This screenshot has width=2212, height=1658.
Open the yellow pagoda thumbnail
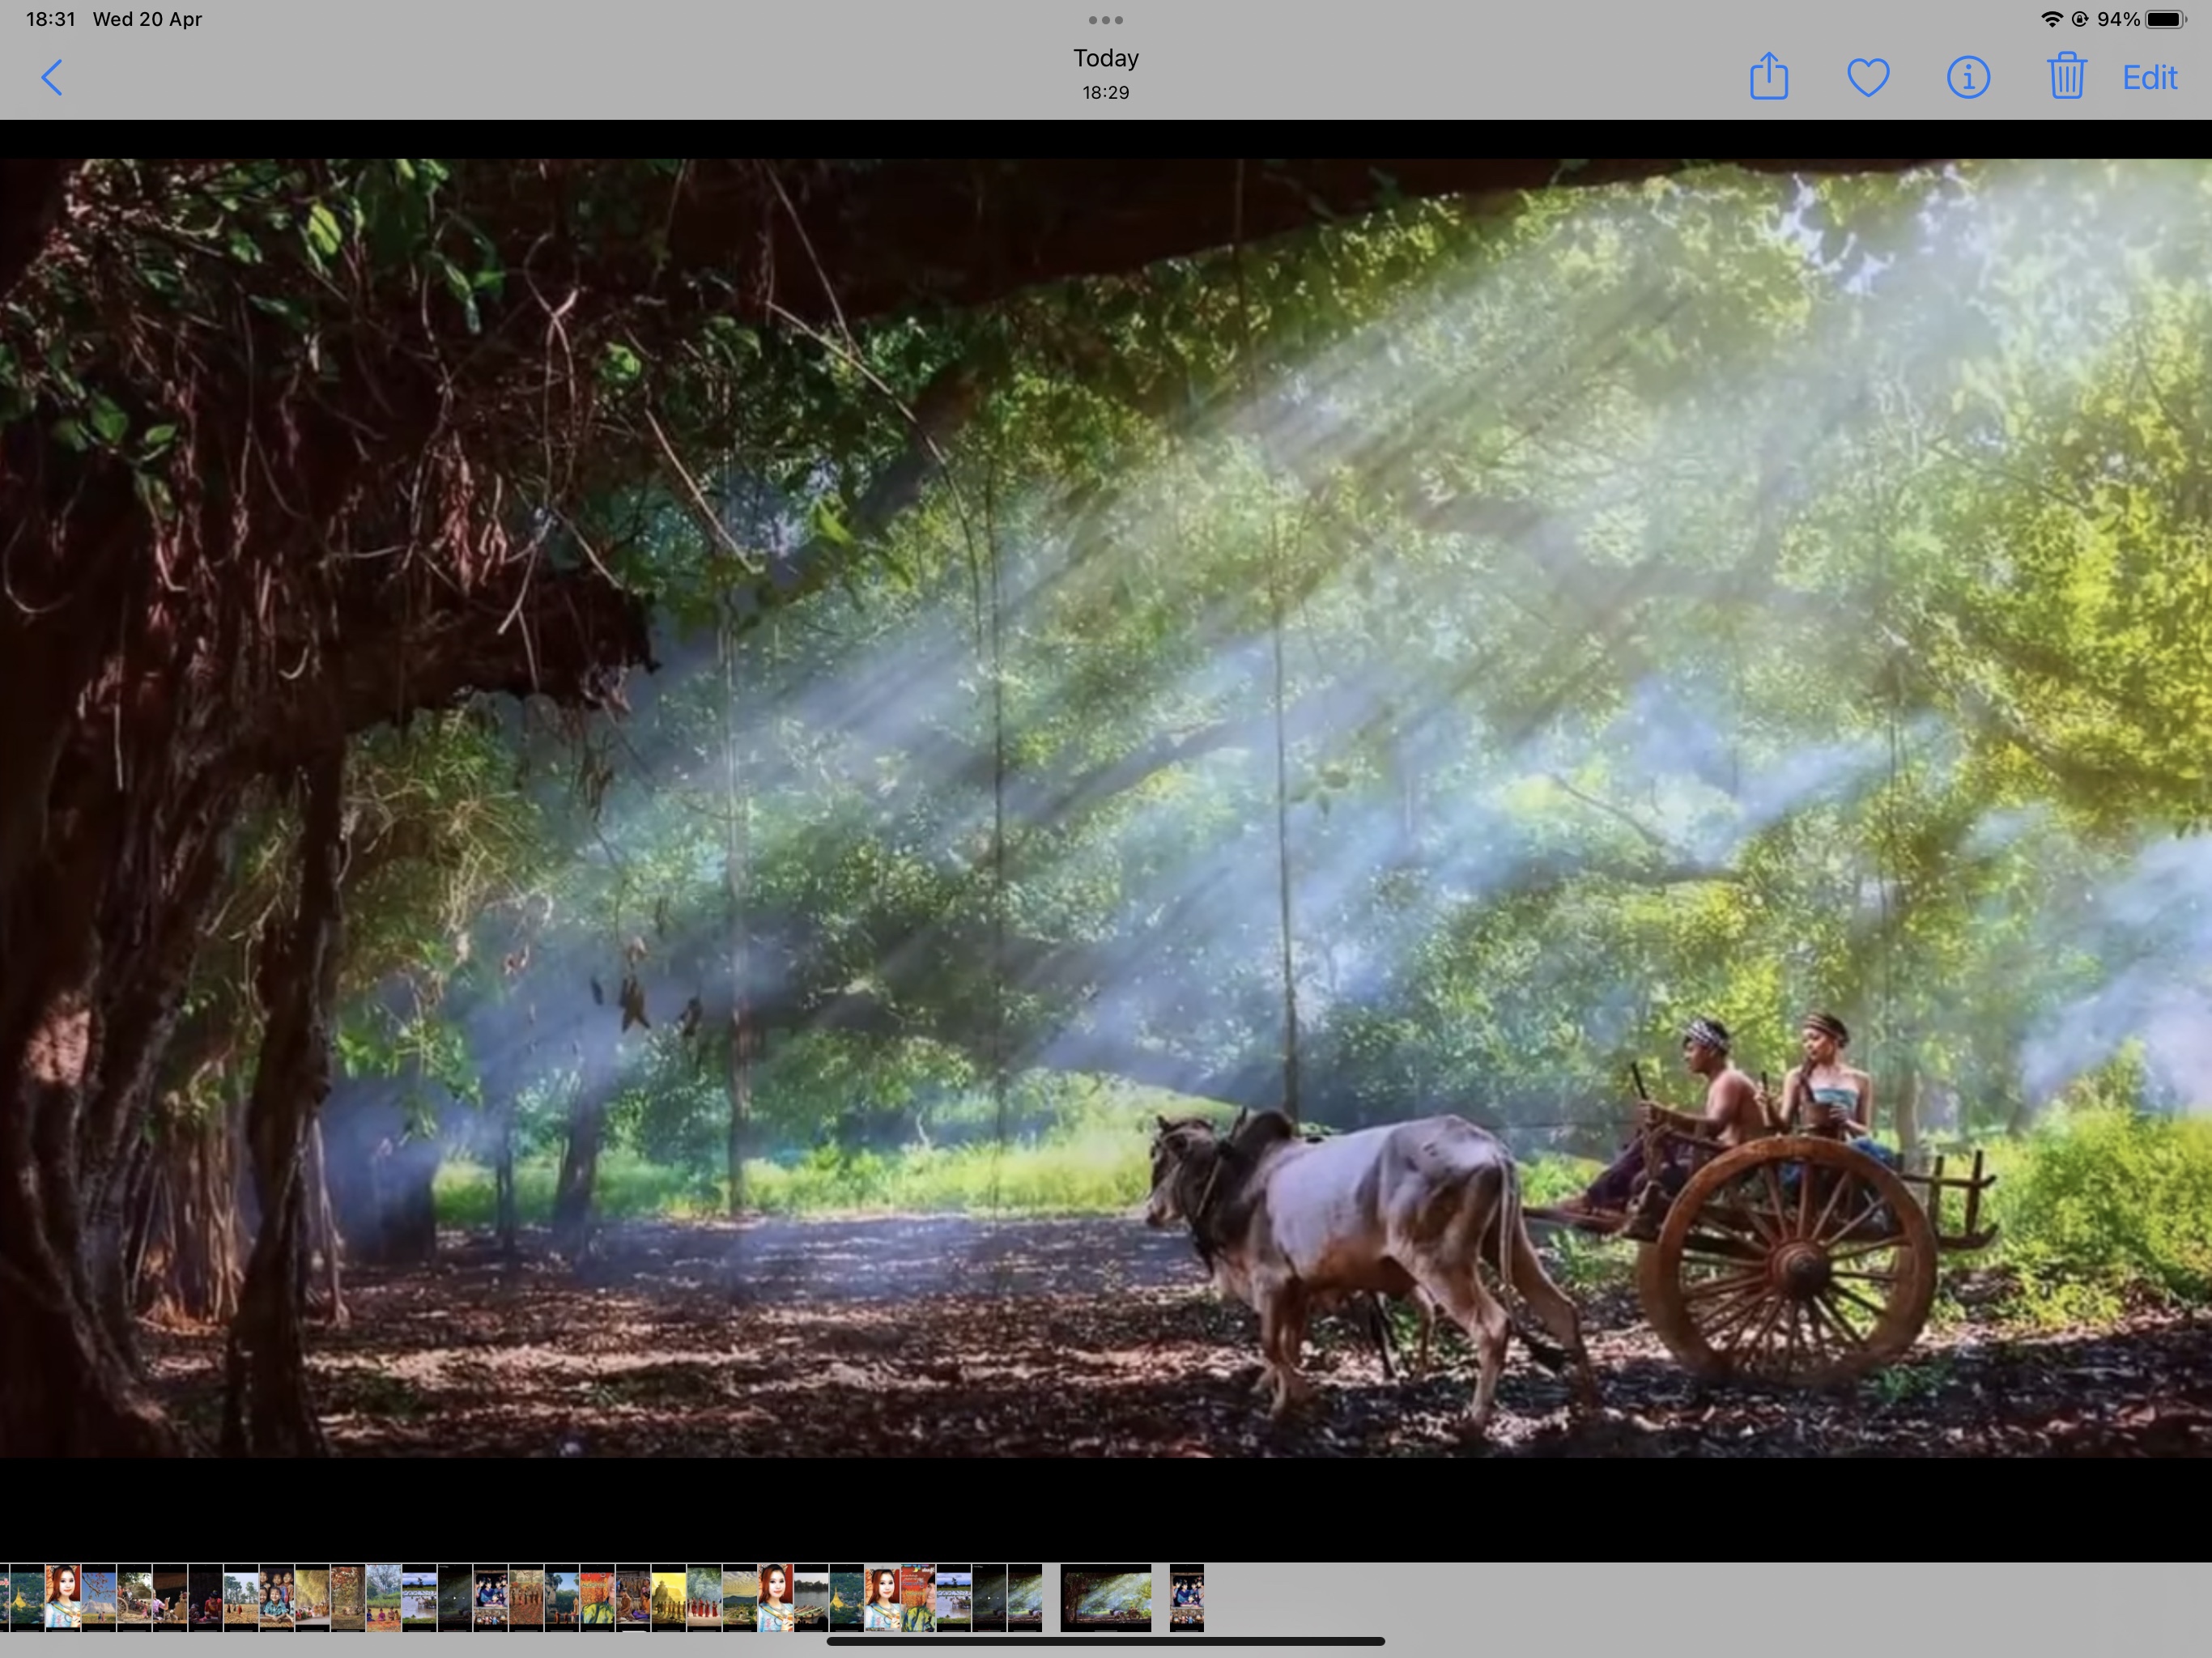coord(668,1598)
